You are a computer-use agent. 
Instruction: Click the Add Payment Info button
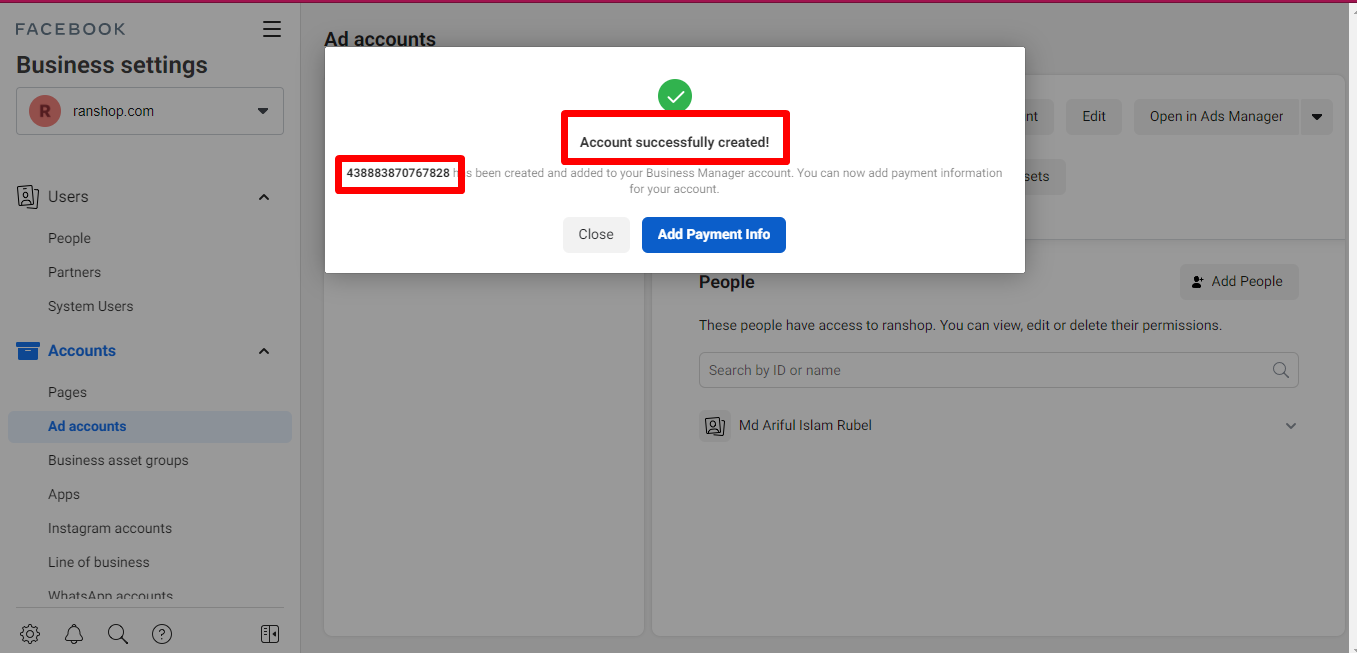pyautogui.click(x=714, y=234)
